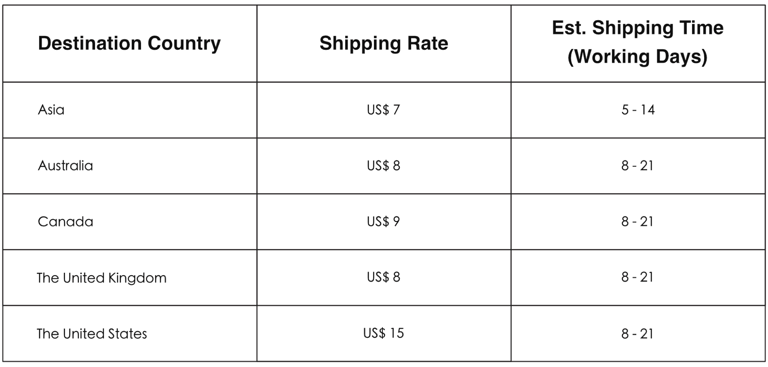This screenshot has width=768, height=367.
Task: Click the US$ 8 rate for United Kingdom
Action: pos(384,277)
